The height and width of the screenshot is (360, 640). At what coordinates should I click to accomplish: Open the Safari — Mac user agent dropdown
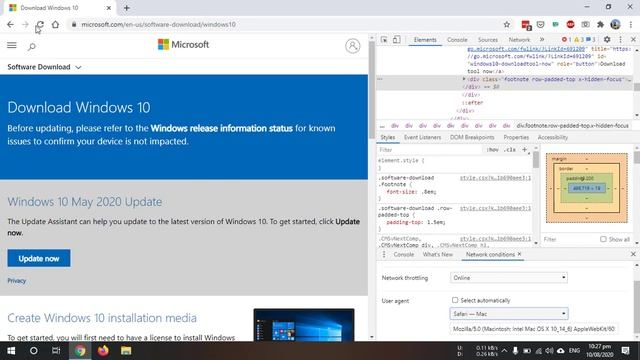[x=509, y=313]
